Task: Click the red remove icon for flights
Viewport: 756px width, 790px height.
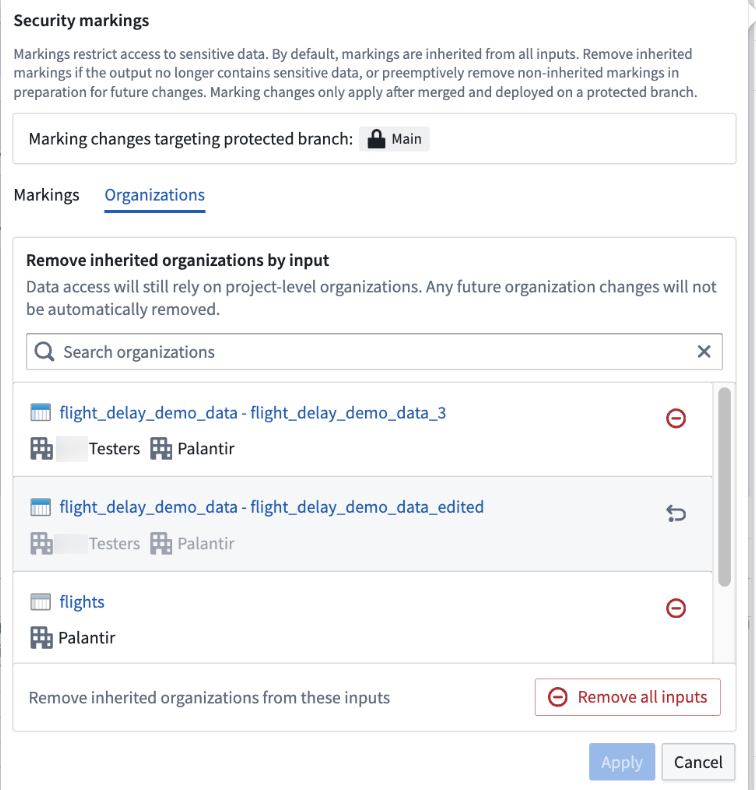Action: coord(676,608)
